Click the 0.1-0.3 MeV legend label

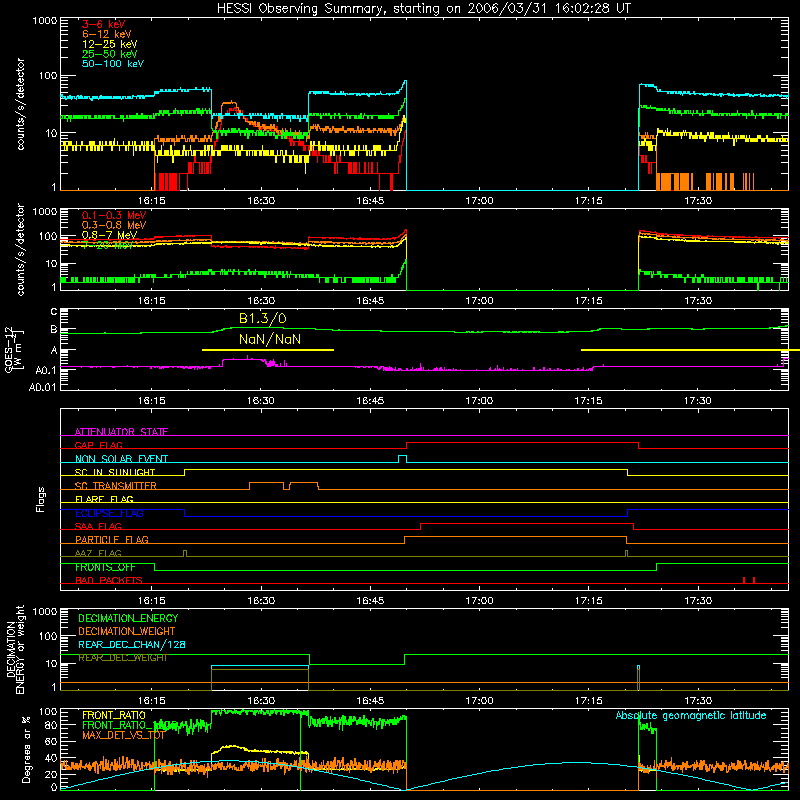114,215
